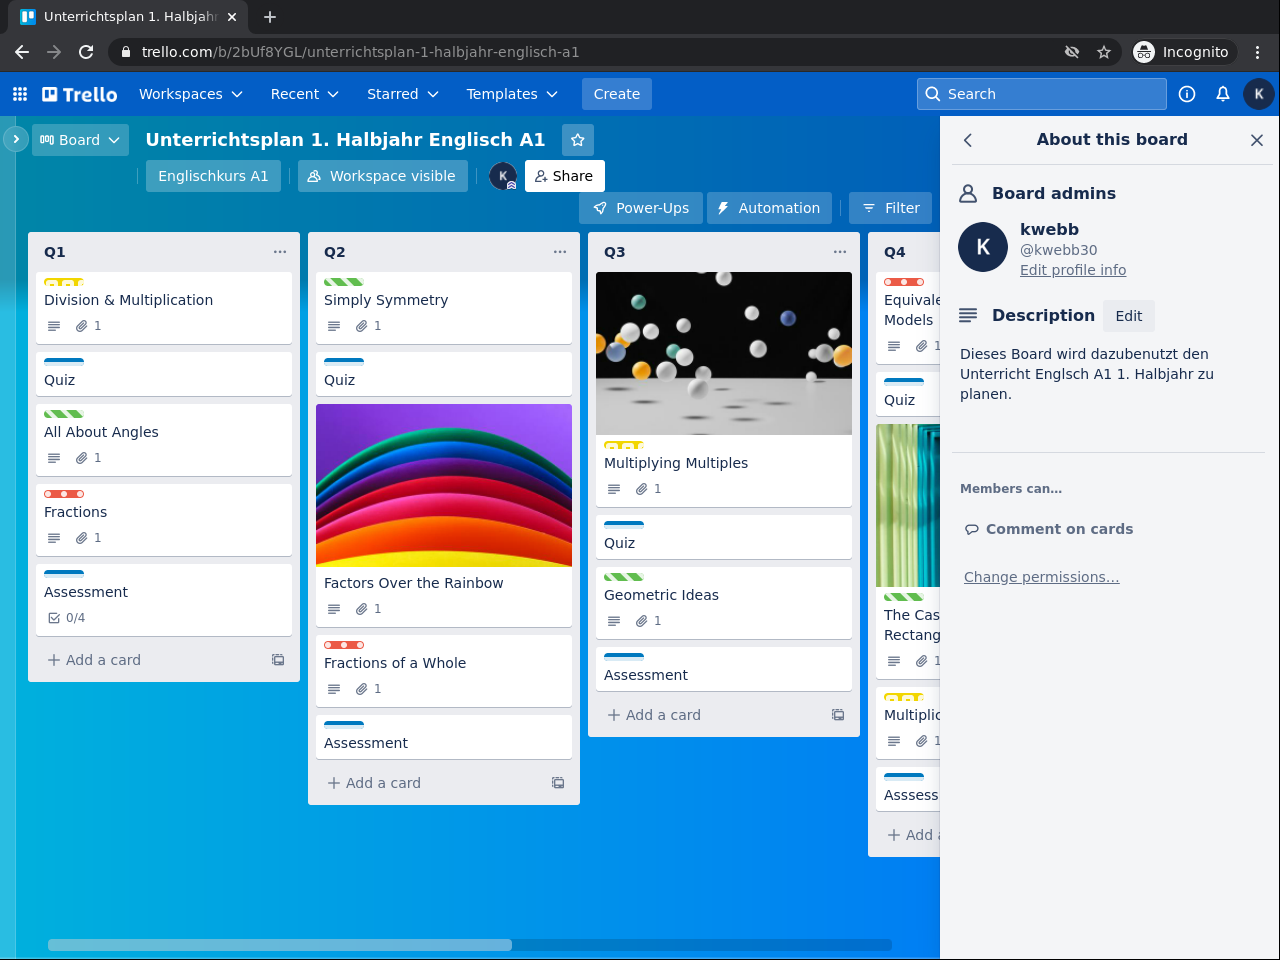1280x960 pixels.
Task: Open Power-Ups
Action: tap(641, 208)
